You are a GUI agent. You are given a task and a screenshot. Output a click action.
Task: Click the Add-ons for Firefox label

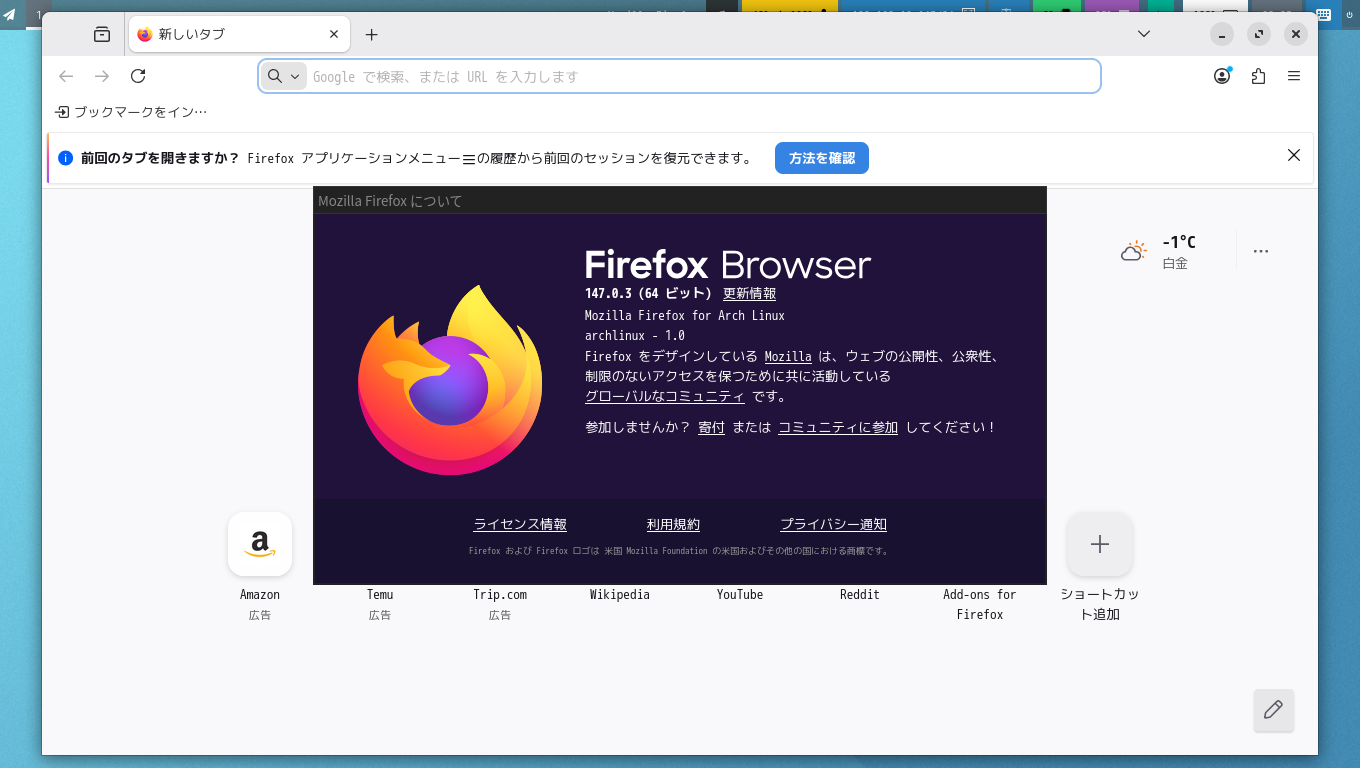point(980,604)
